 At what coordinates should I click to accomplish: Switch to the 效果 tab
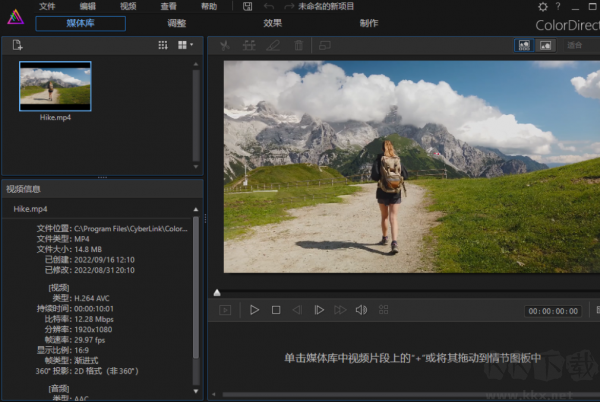272,22
